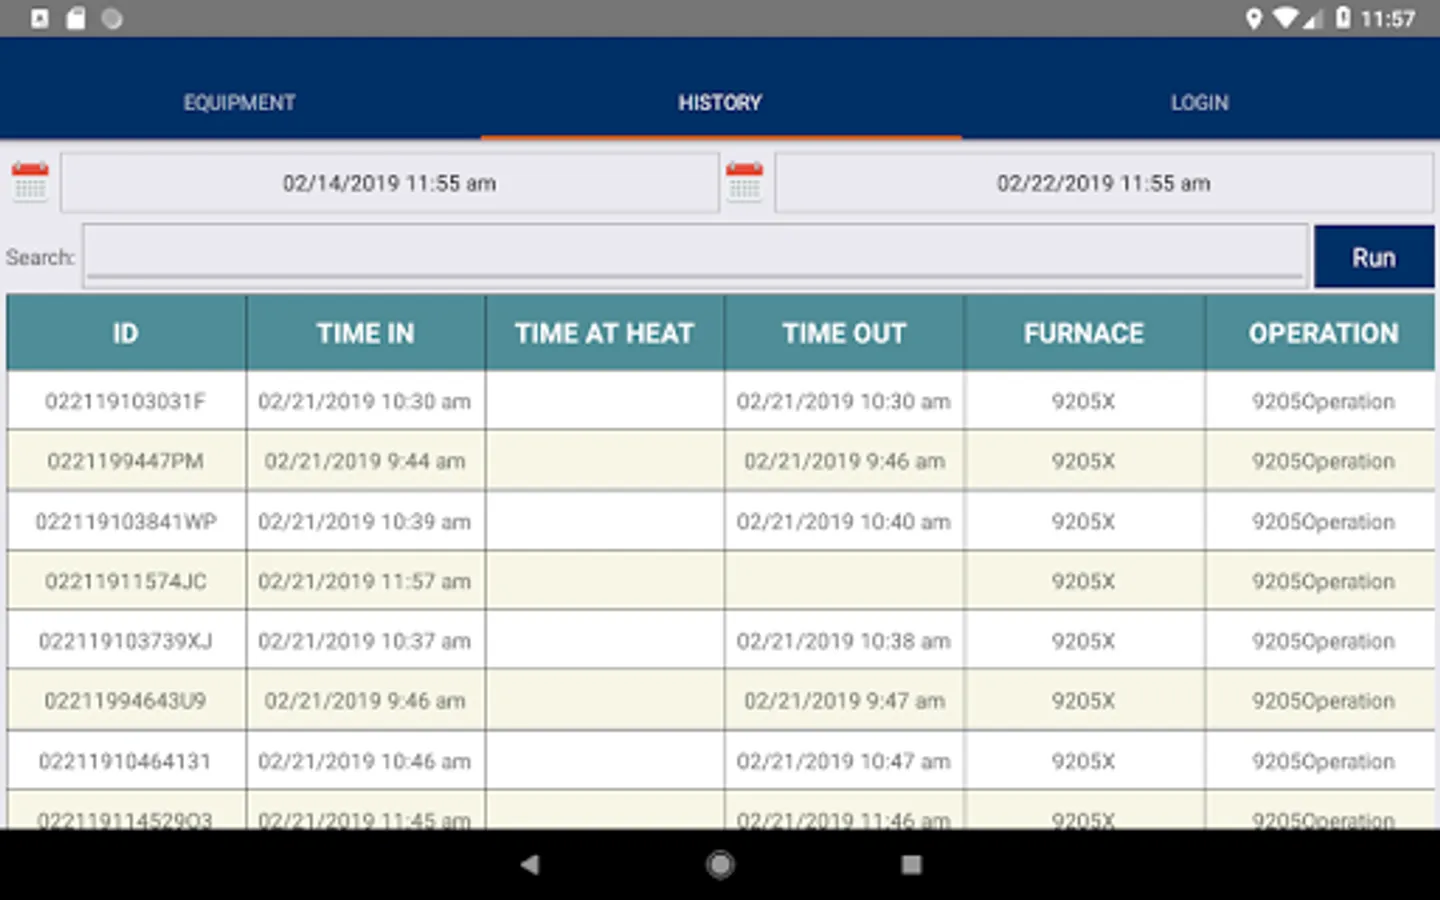This screenshot has width=1440, height=900.
Task: Tap the battery status icon
Action: 1343,18
